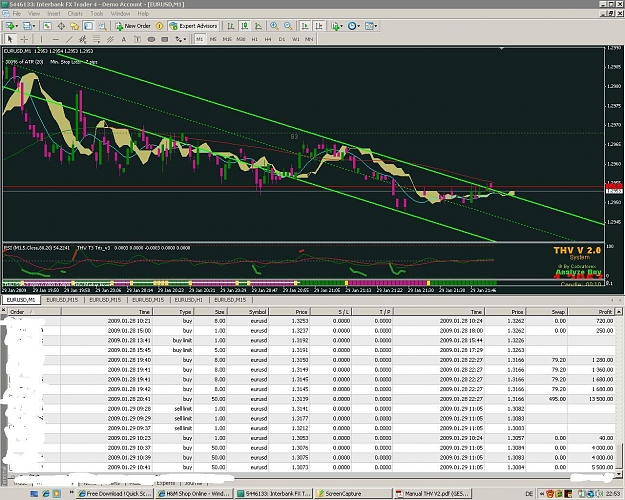Open the Periods clock dropdown button
Screen dimensions: 625x500
click(x=354, y=26)
